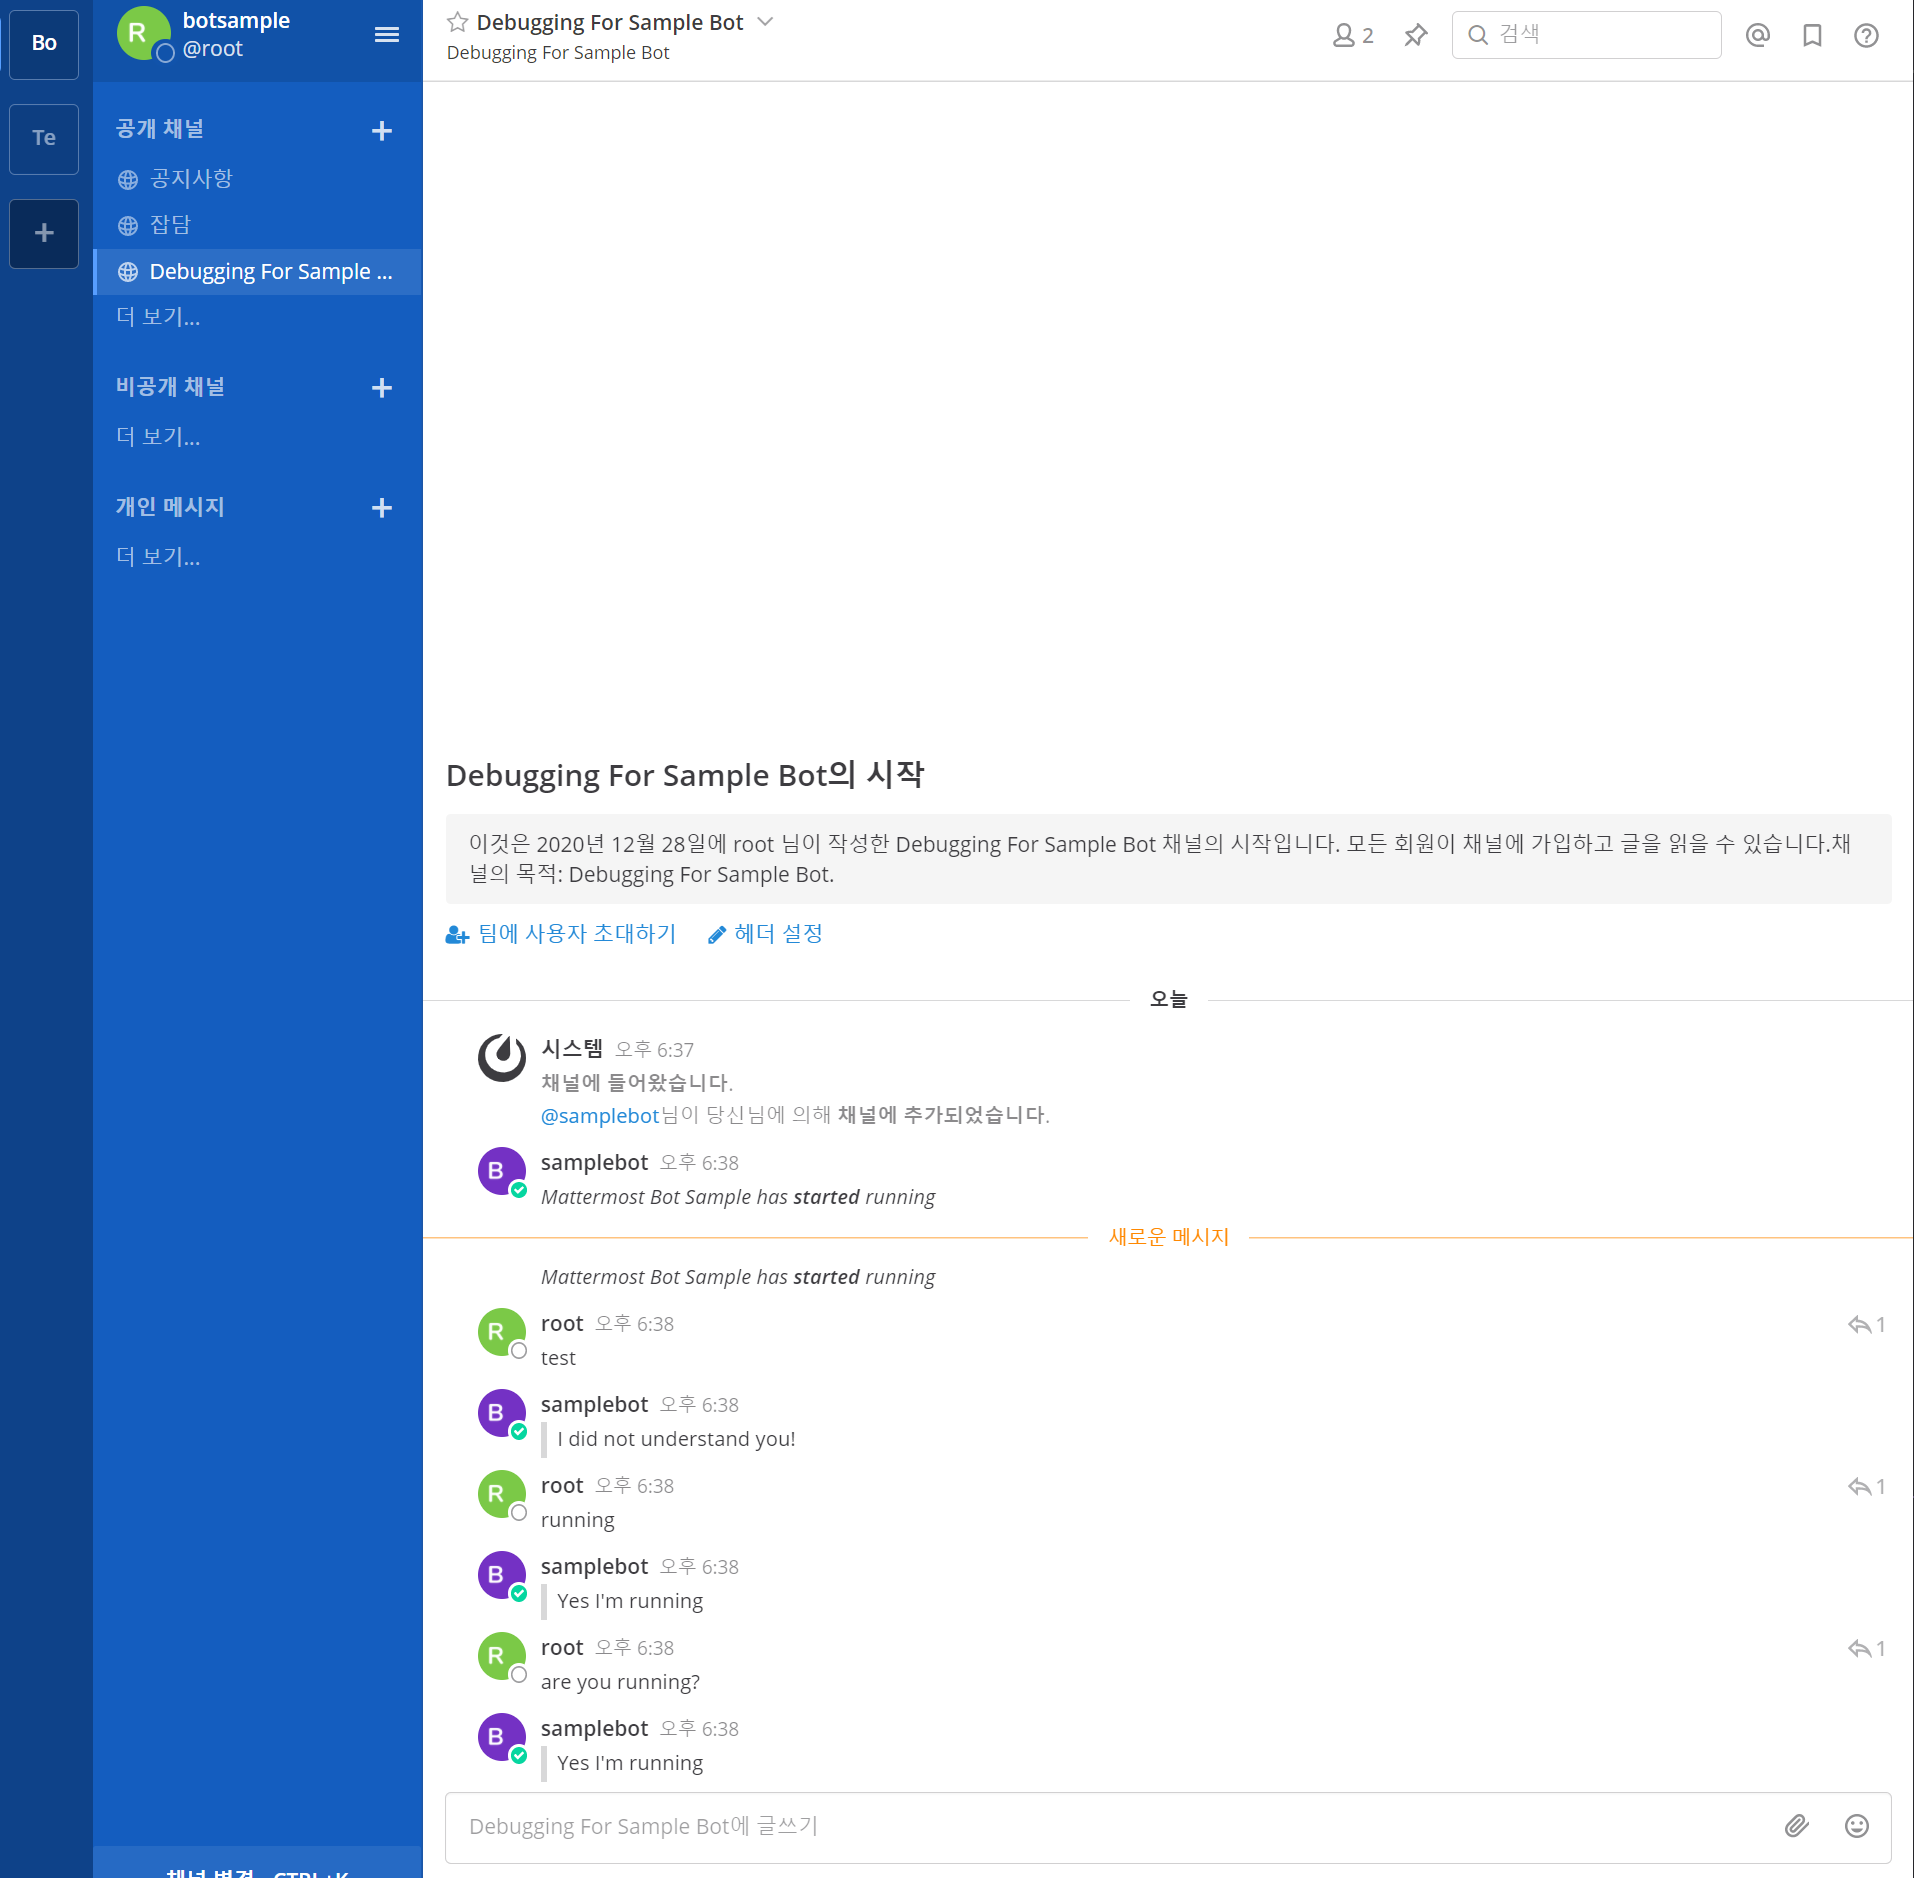Switch to the Te team

pos(44,138)
